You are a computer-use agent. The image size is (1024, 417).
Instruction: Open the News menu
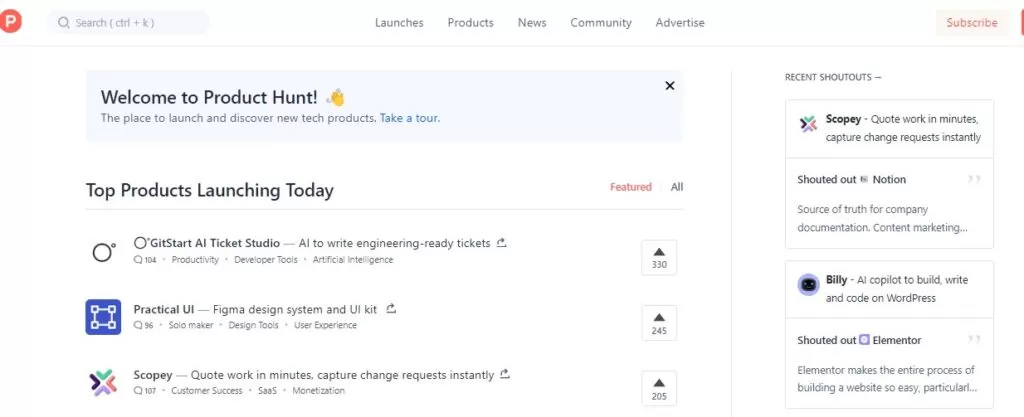(532, 23)
